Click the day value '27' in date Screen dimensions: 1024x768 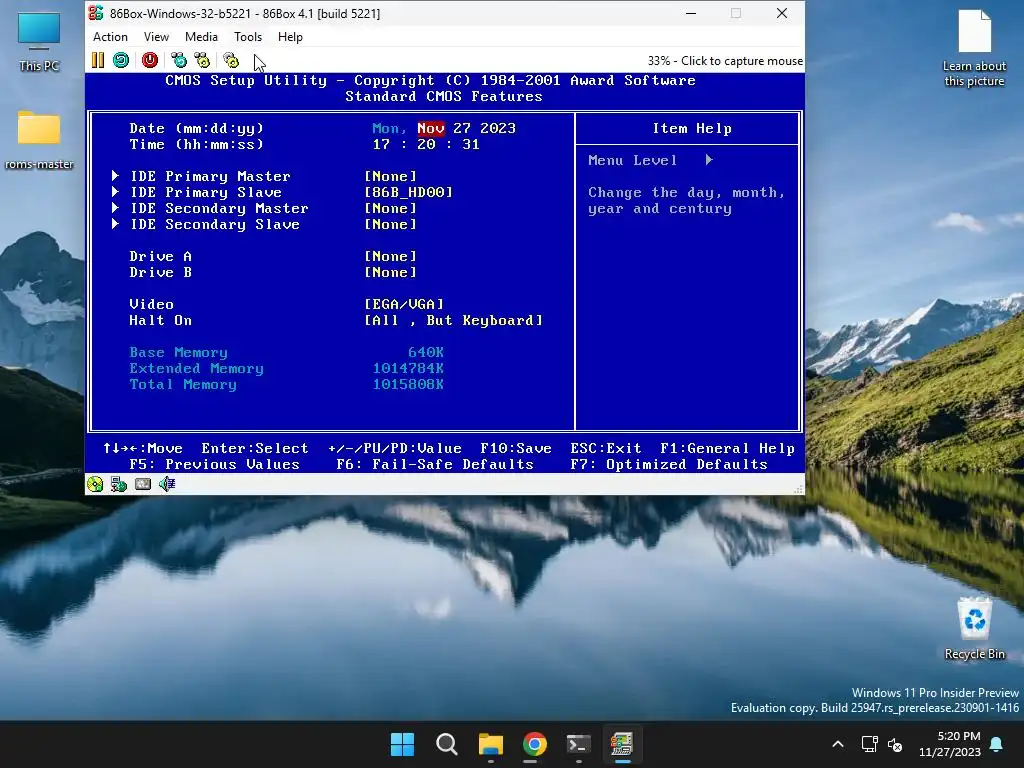click(462, 128)
